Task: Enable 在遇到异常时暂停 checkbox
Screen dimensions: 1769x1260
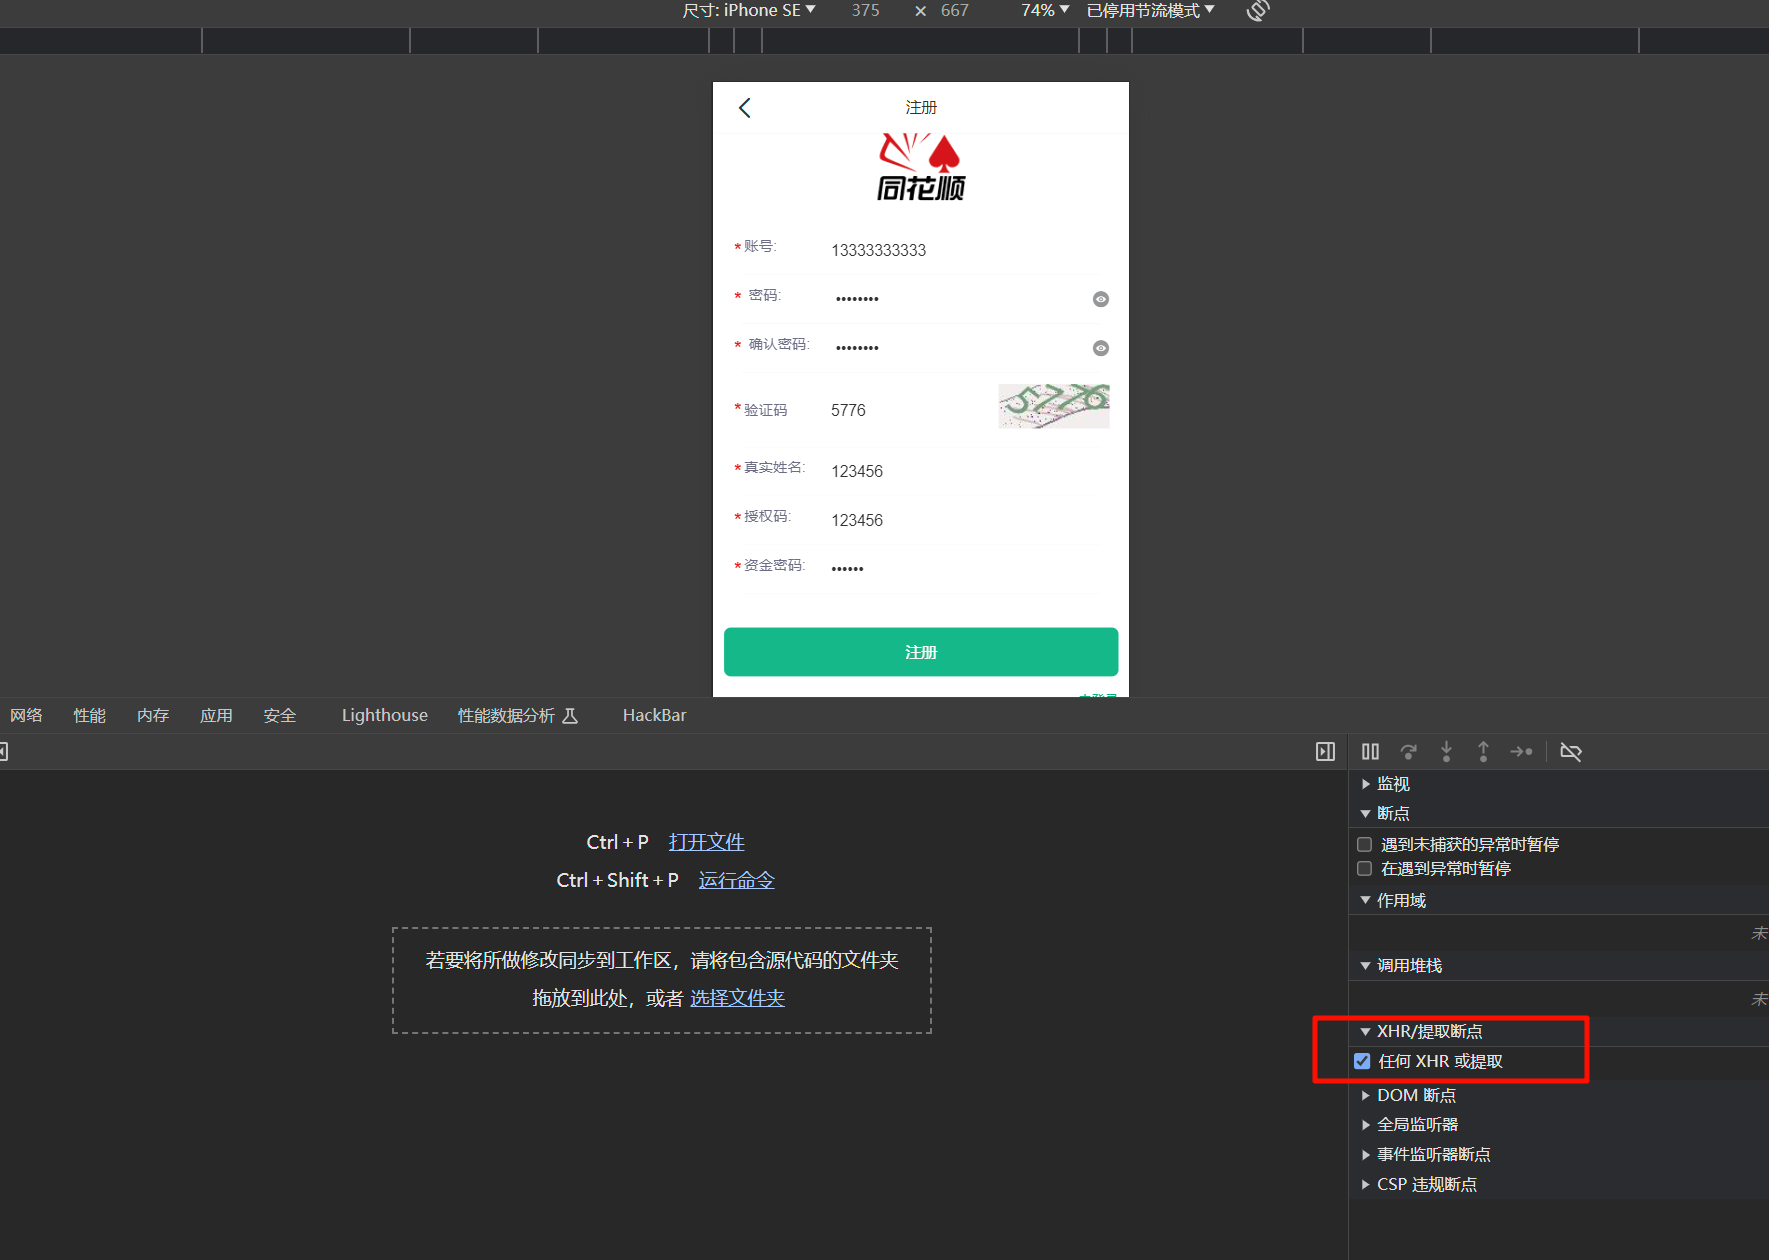Action: click(1364, 868)
